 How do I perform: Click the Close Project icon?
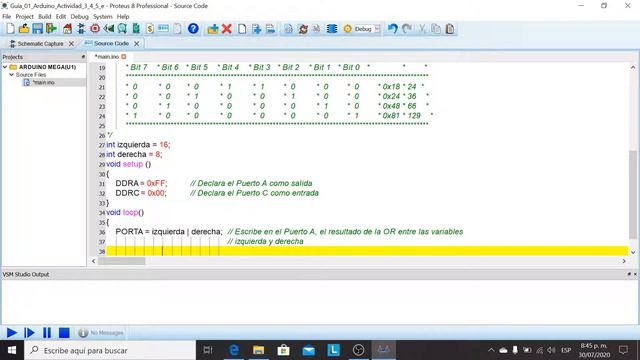(x=51, y=29)
